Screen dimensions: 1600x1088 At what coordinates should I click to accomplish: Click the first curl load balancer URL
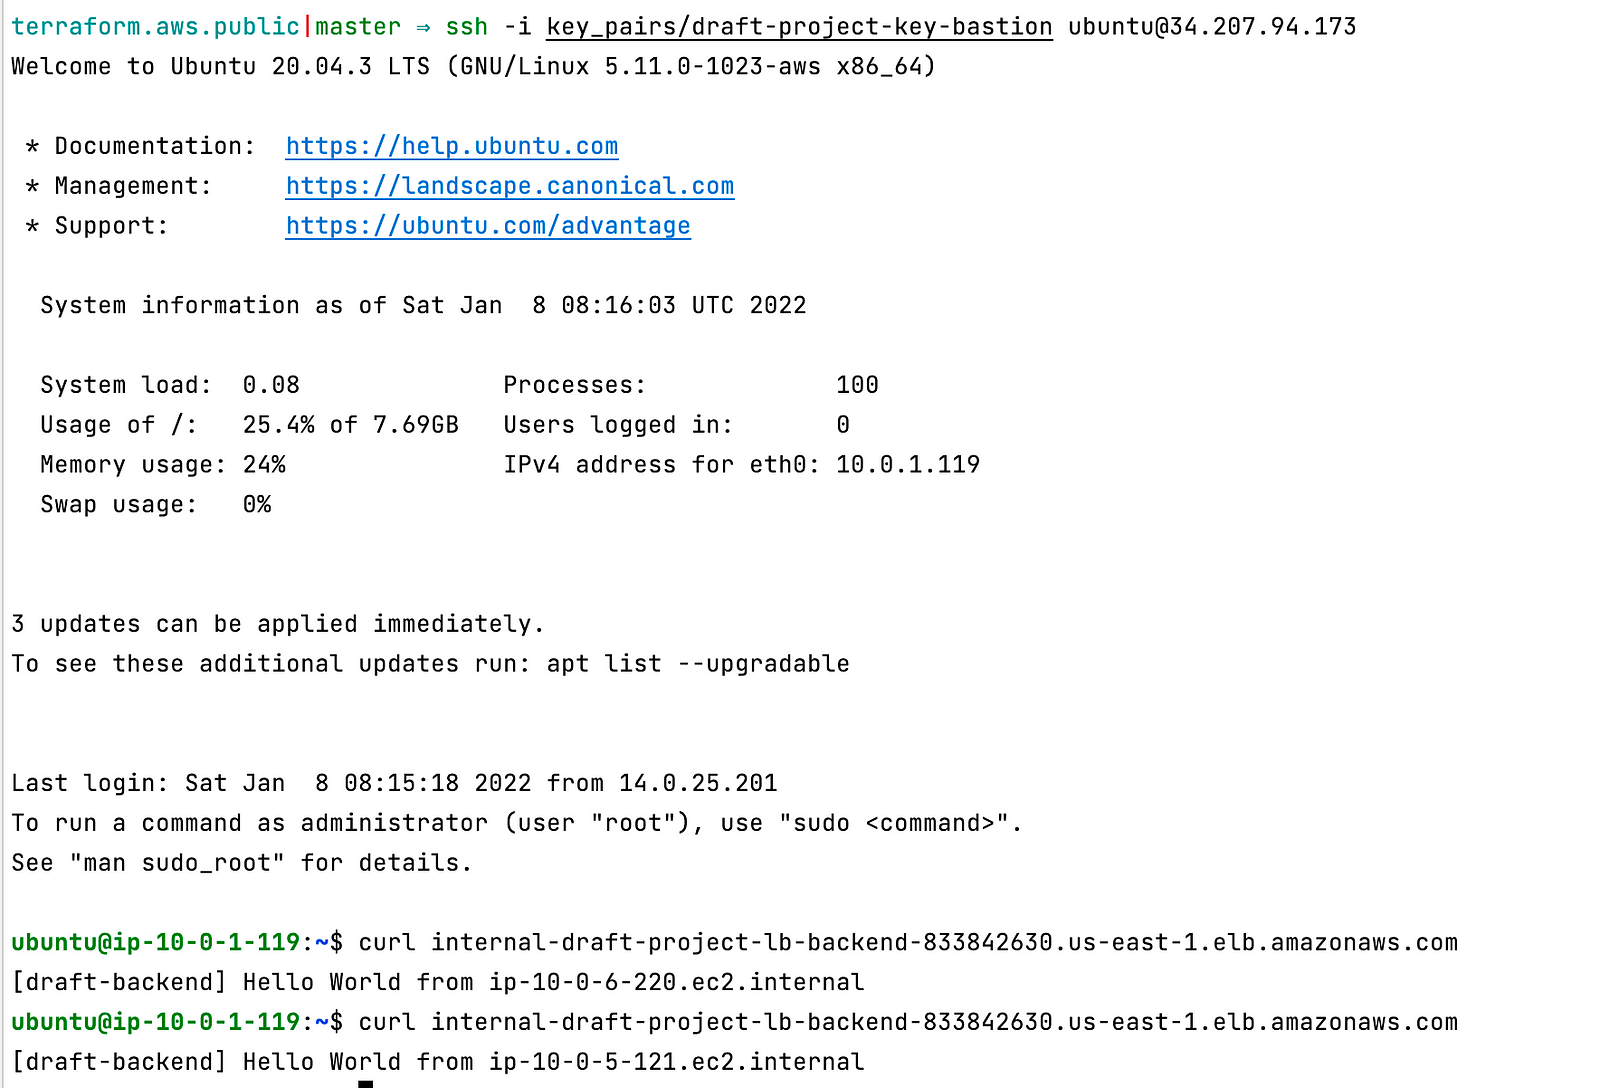click(944, 943)
